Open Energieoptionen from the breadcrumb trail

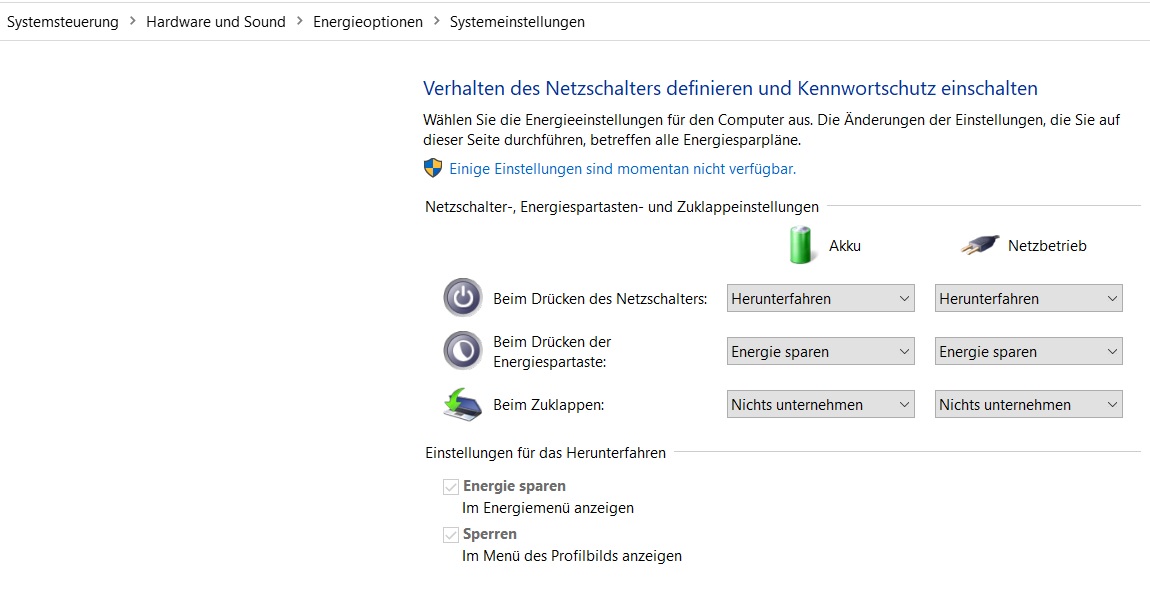[x=366, y=20]
